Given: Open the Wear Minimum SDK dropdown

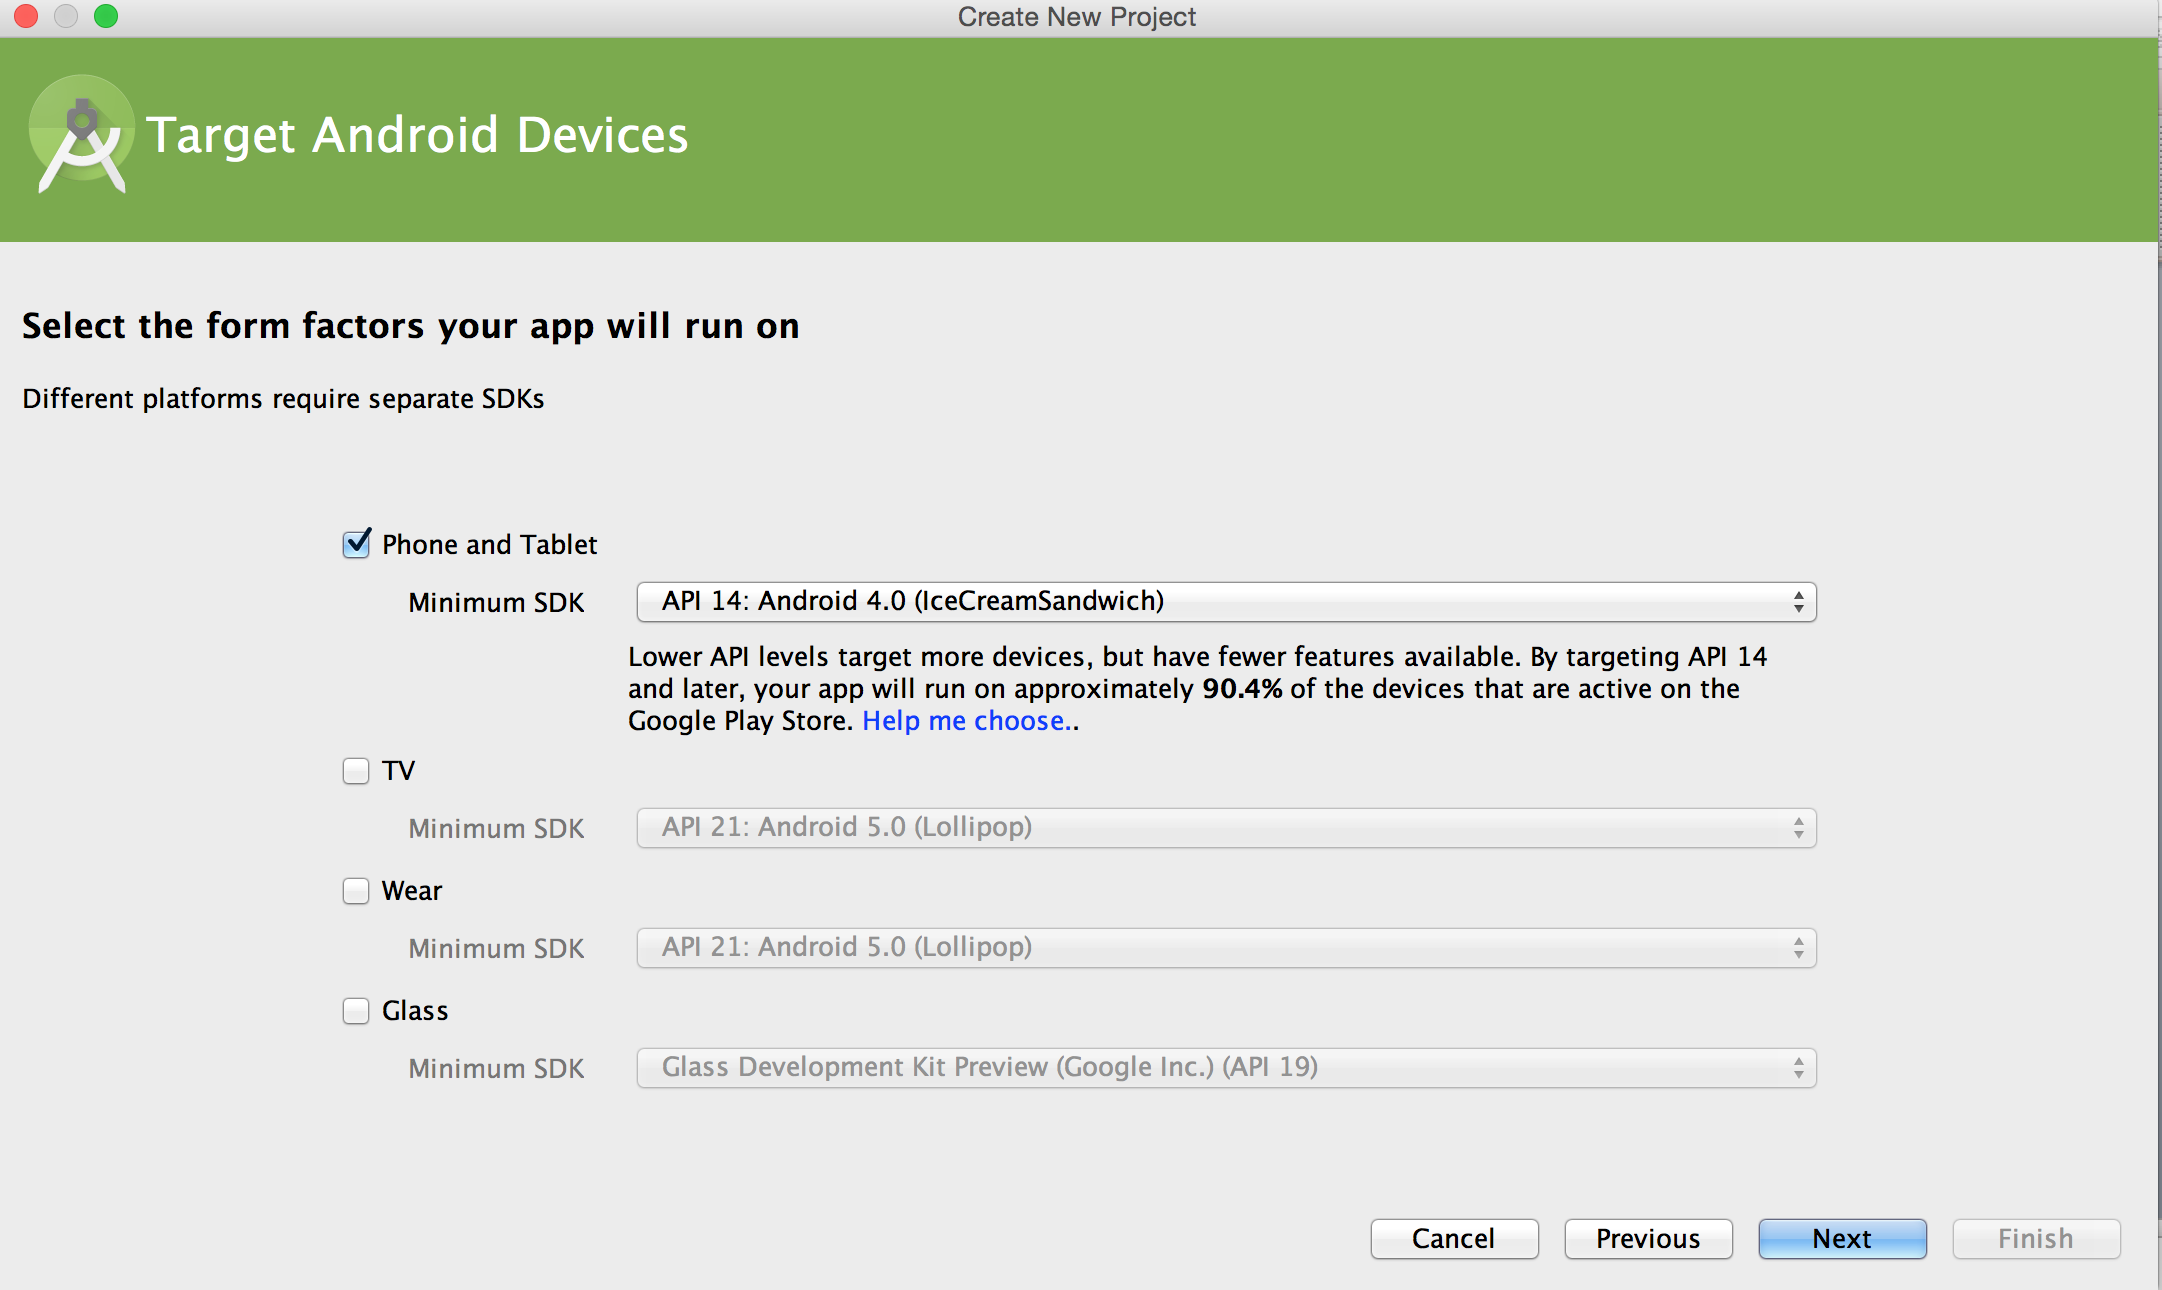Looking at the screenshot, I should pyautogui.click(x=1225, y=948).
